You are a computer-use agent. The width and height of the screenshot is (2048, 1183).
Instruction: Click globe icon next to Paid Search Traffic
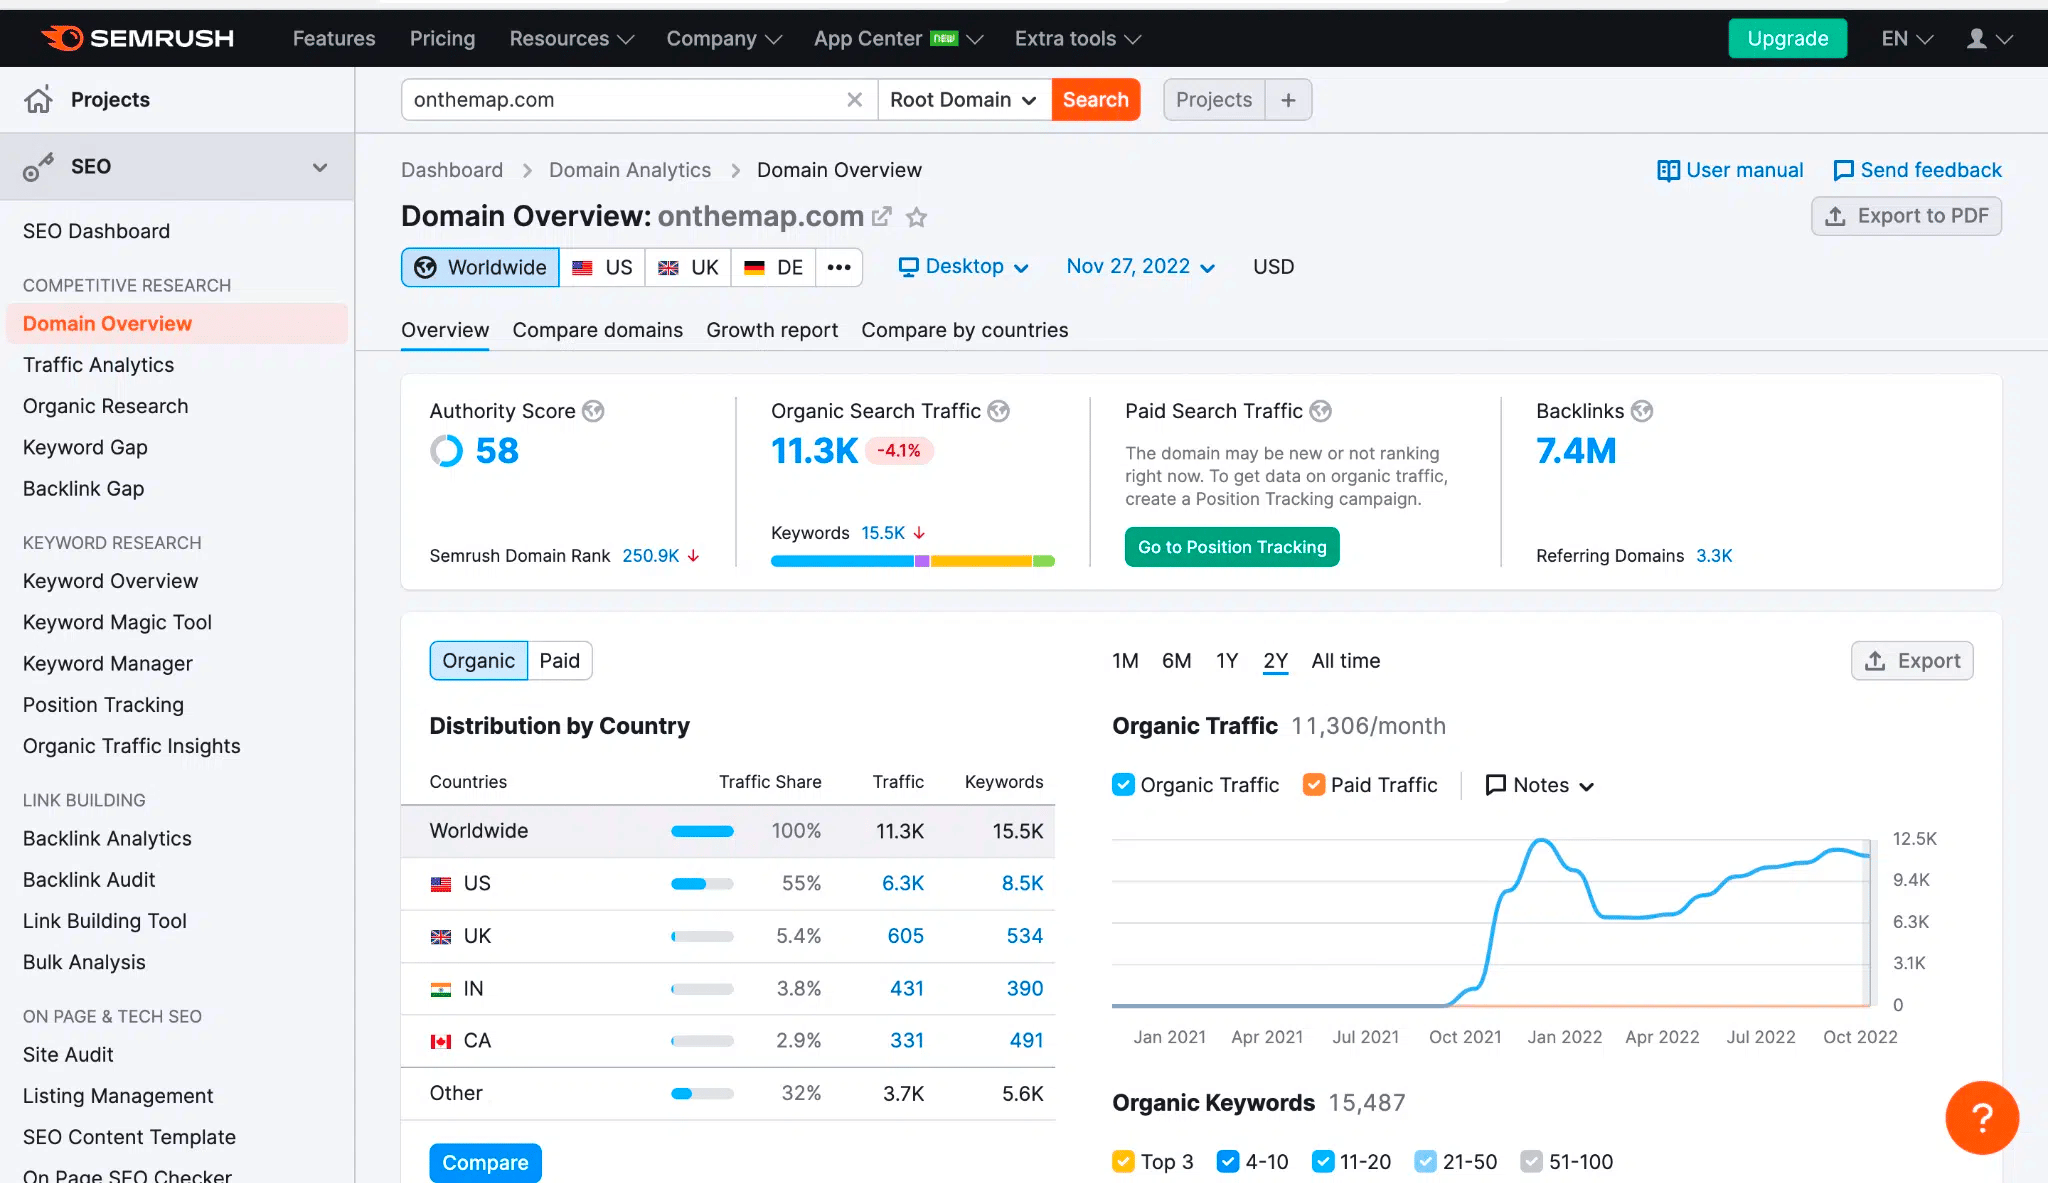(1320, 411)
